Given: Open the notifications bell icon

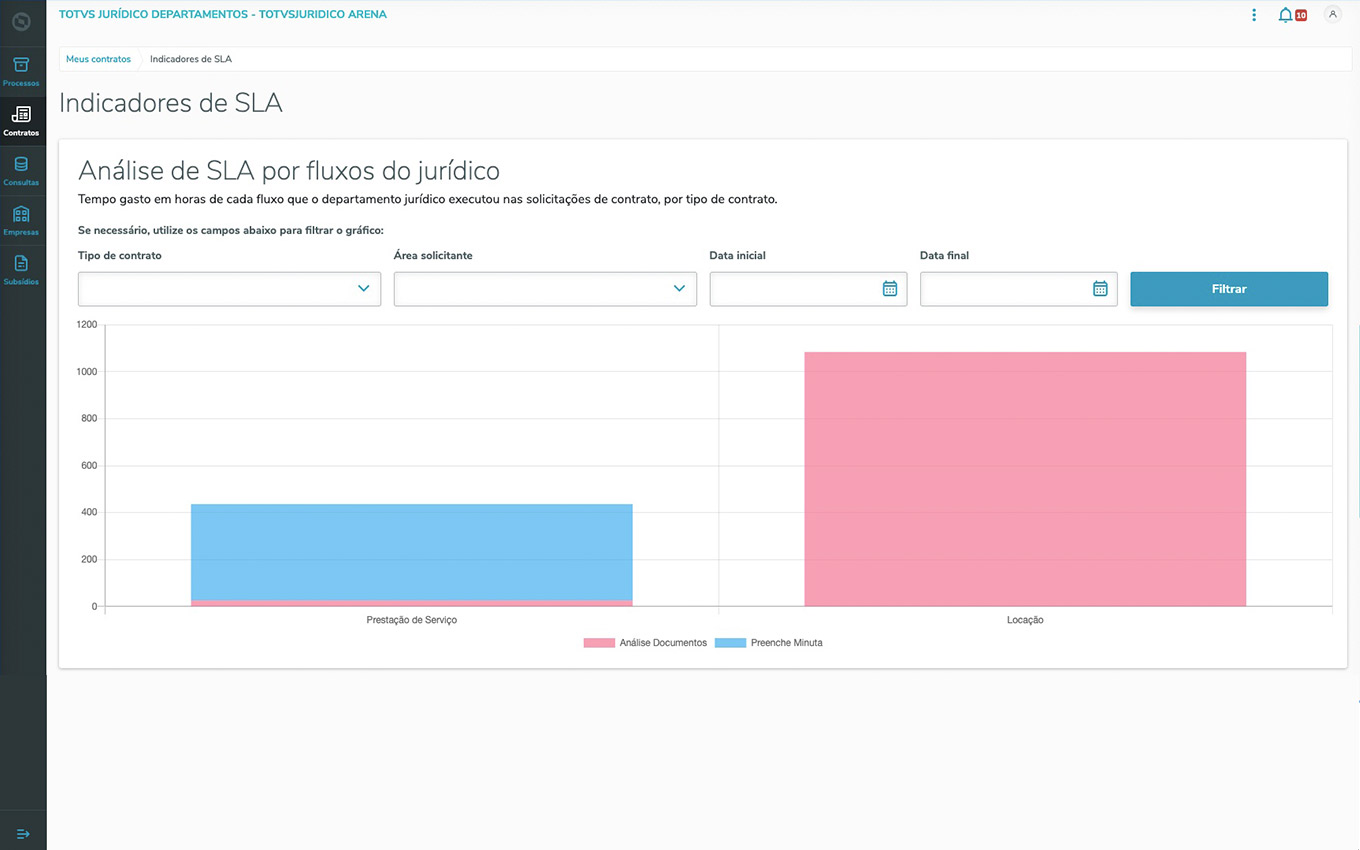Looking at the screenshot, I should 1285,15.
